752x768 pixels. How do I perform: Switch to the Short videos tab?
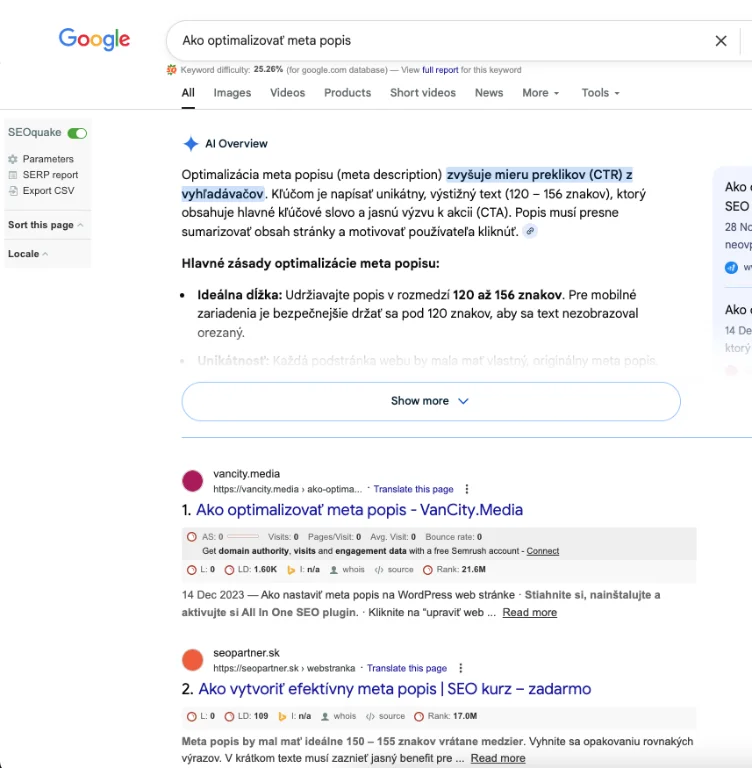pyautogui.click(x=422, y=93)
